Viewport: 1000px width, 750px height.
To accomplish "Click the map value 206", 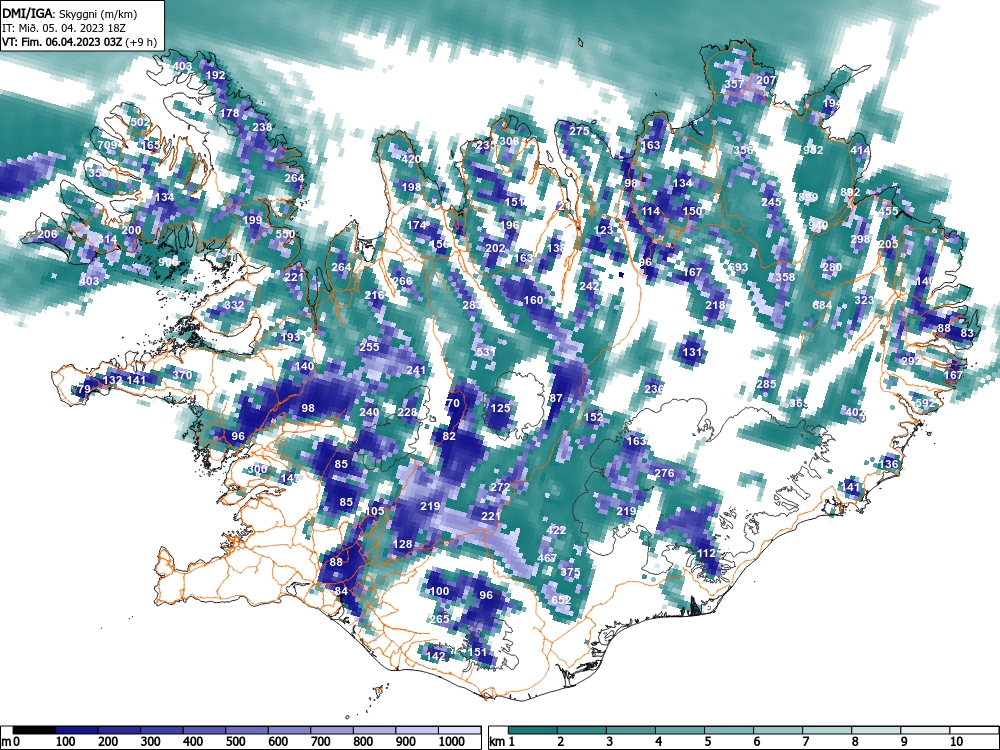I will coord(47,235).
